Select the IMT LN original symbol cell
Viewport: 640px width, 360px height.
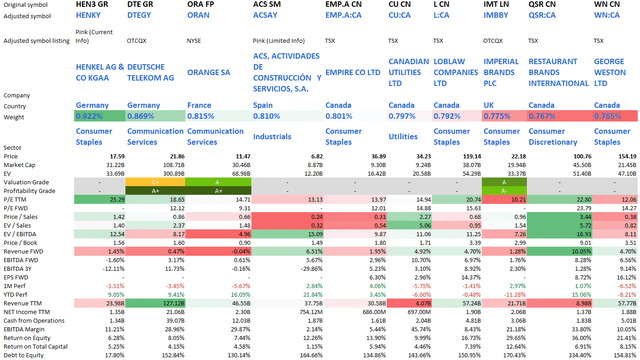click(496, 4)
